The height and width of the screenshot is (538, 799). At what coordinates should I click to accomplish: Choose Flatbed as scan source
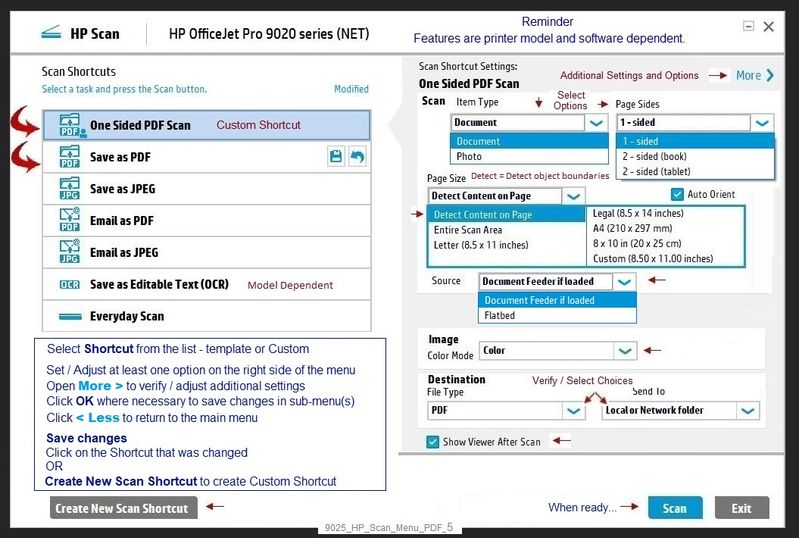pos(557,315)
